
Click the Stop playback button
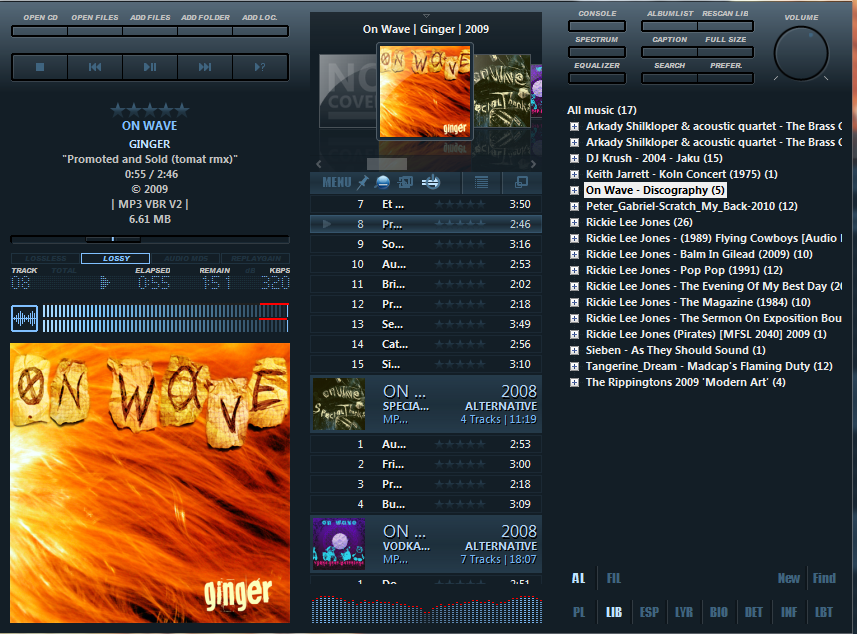click(40, 67)
